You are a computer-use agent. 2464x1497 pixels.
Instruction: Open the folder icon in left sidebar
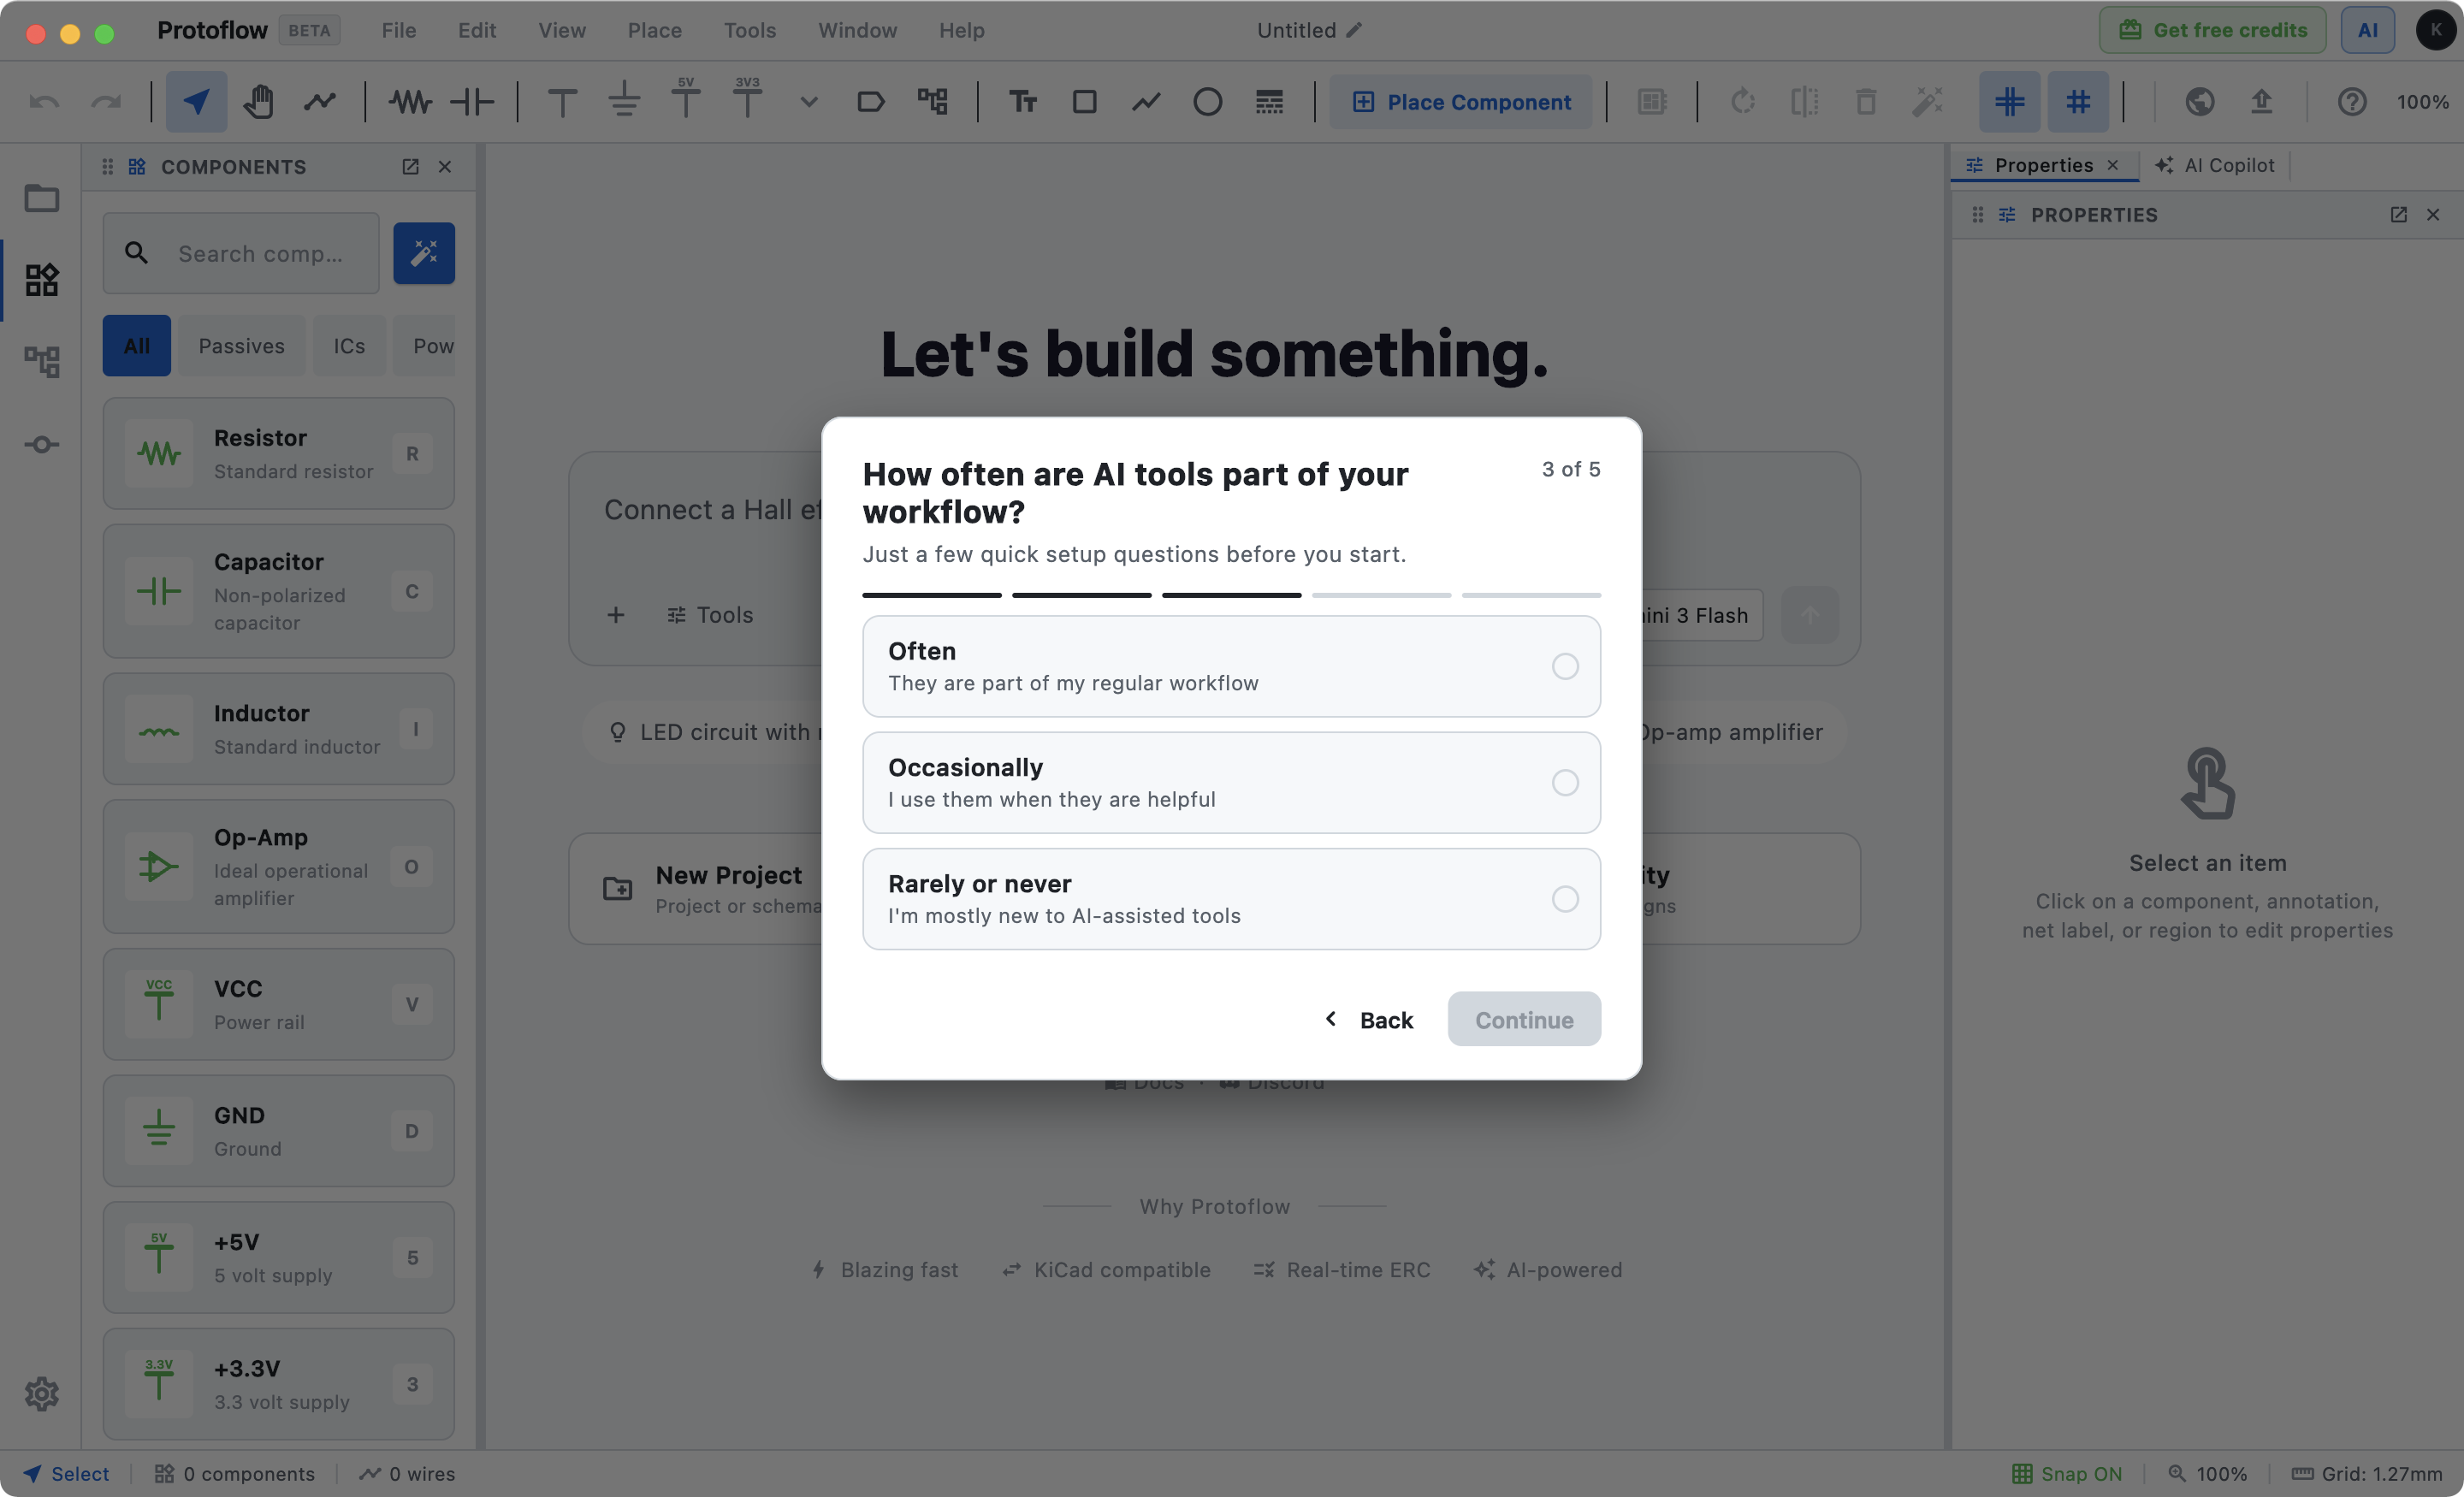click(41, 198)
